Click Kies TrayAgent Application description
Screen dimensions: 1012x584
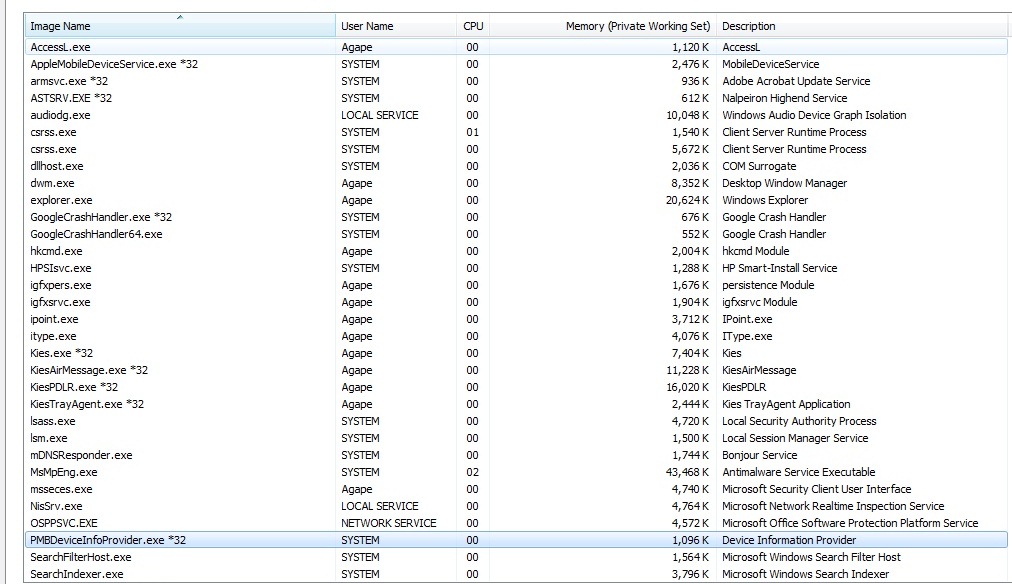tap(786, 404)
